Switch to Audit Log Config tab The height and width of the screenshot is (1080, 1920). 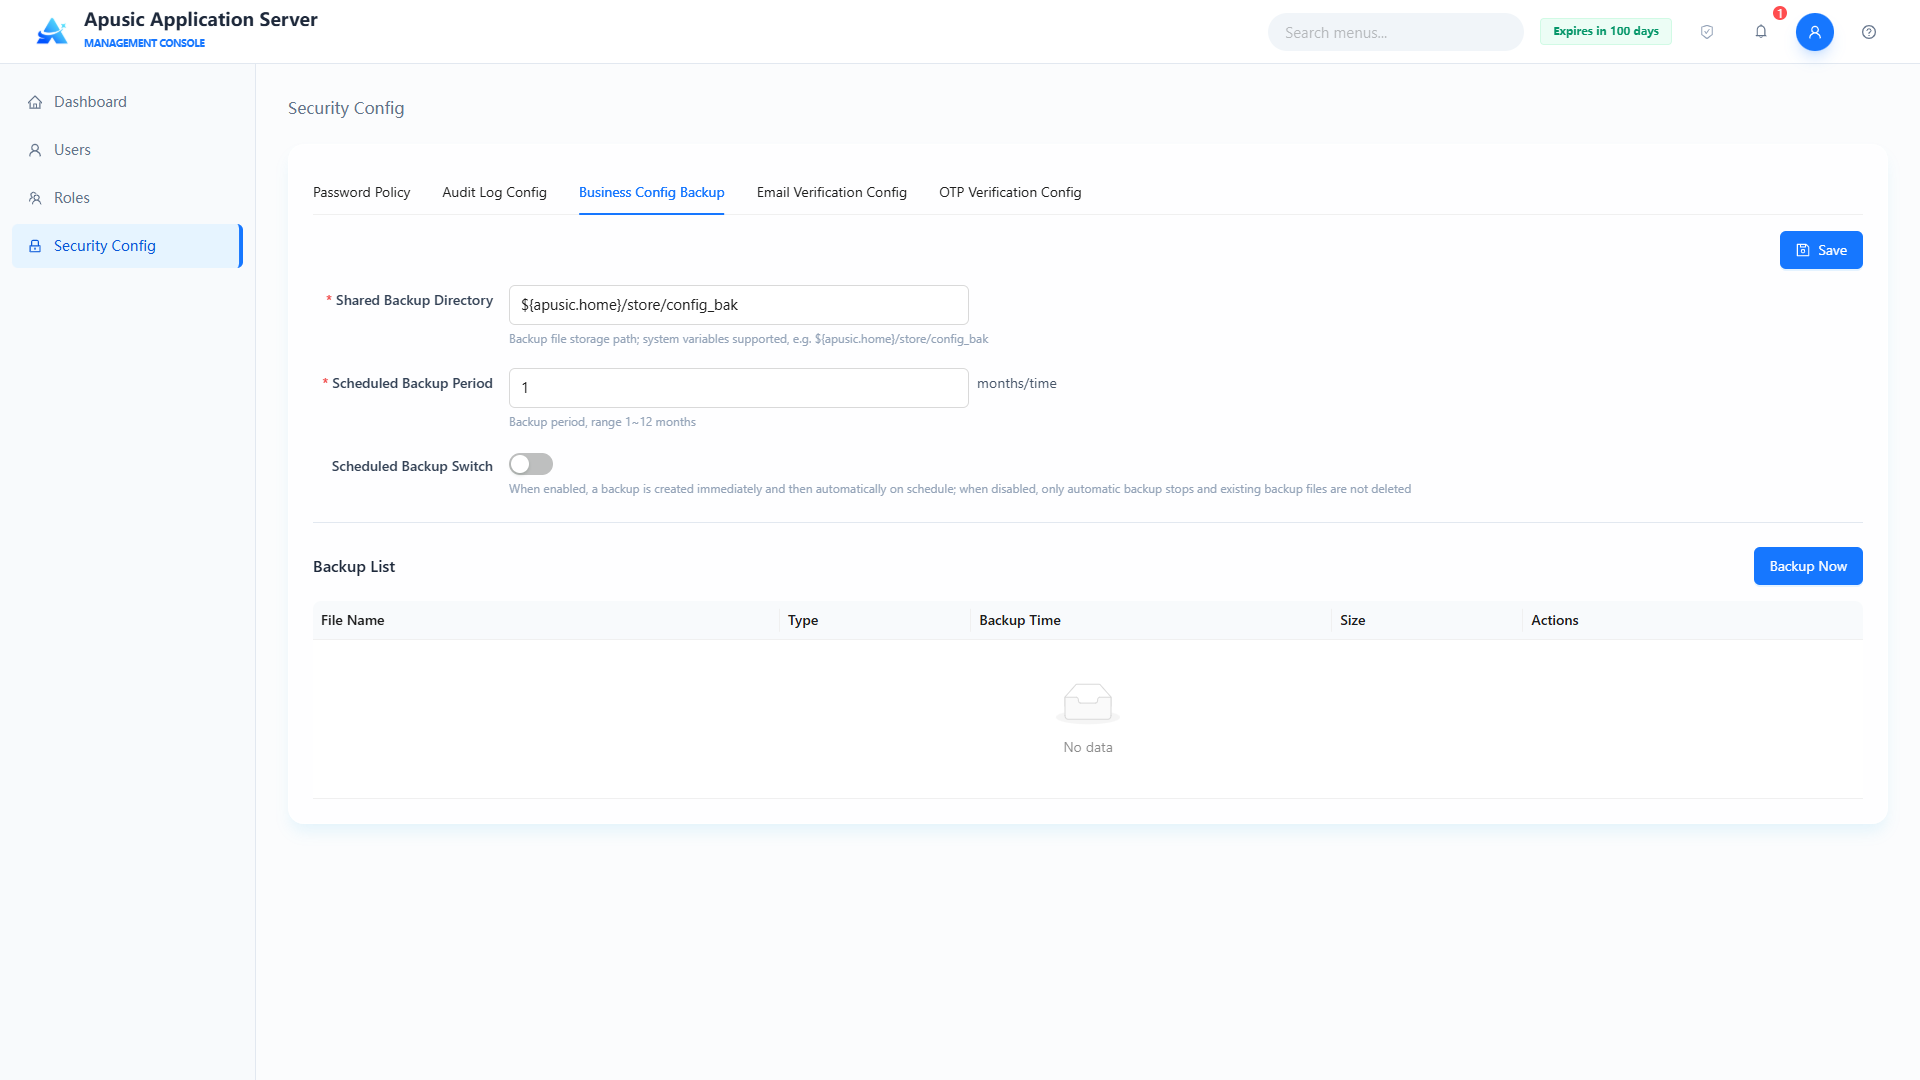coord(494,192)
